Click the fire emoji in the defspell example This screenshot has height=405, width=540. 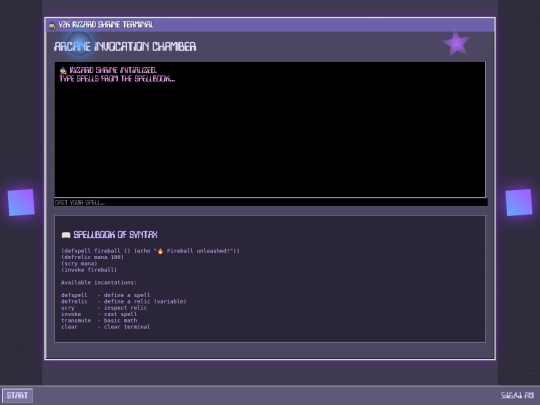click(x=160, y=251)
